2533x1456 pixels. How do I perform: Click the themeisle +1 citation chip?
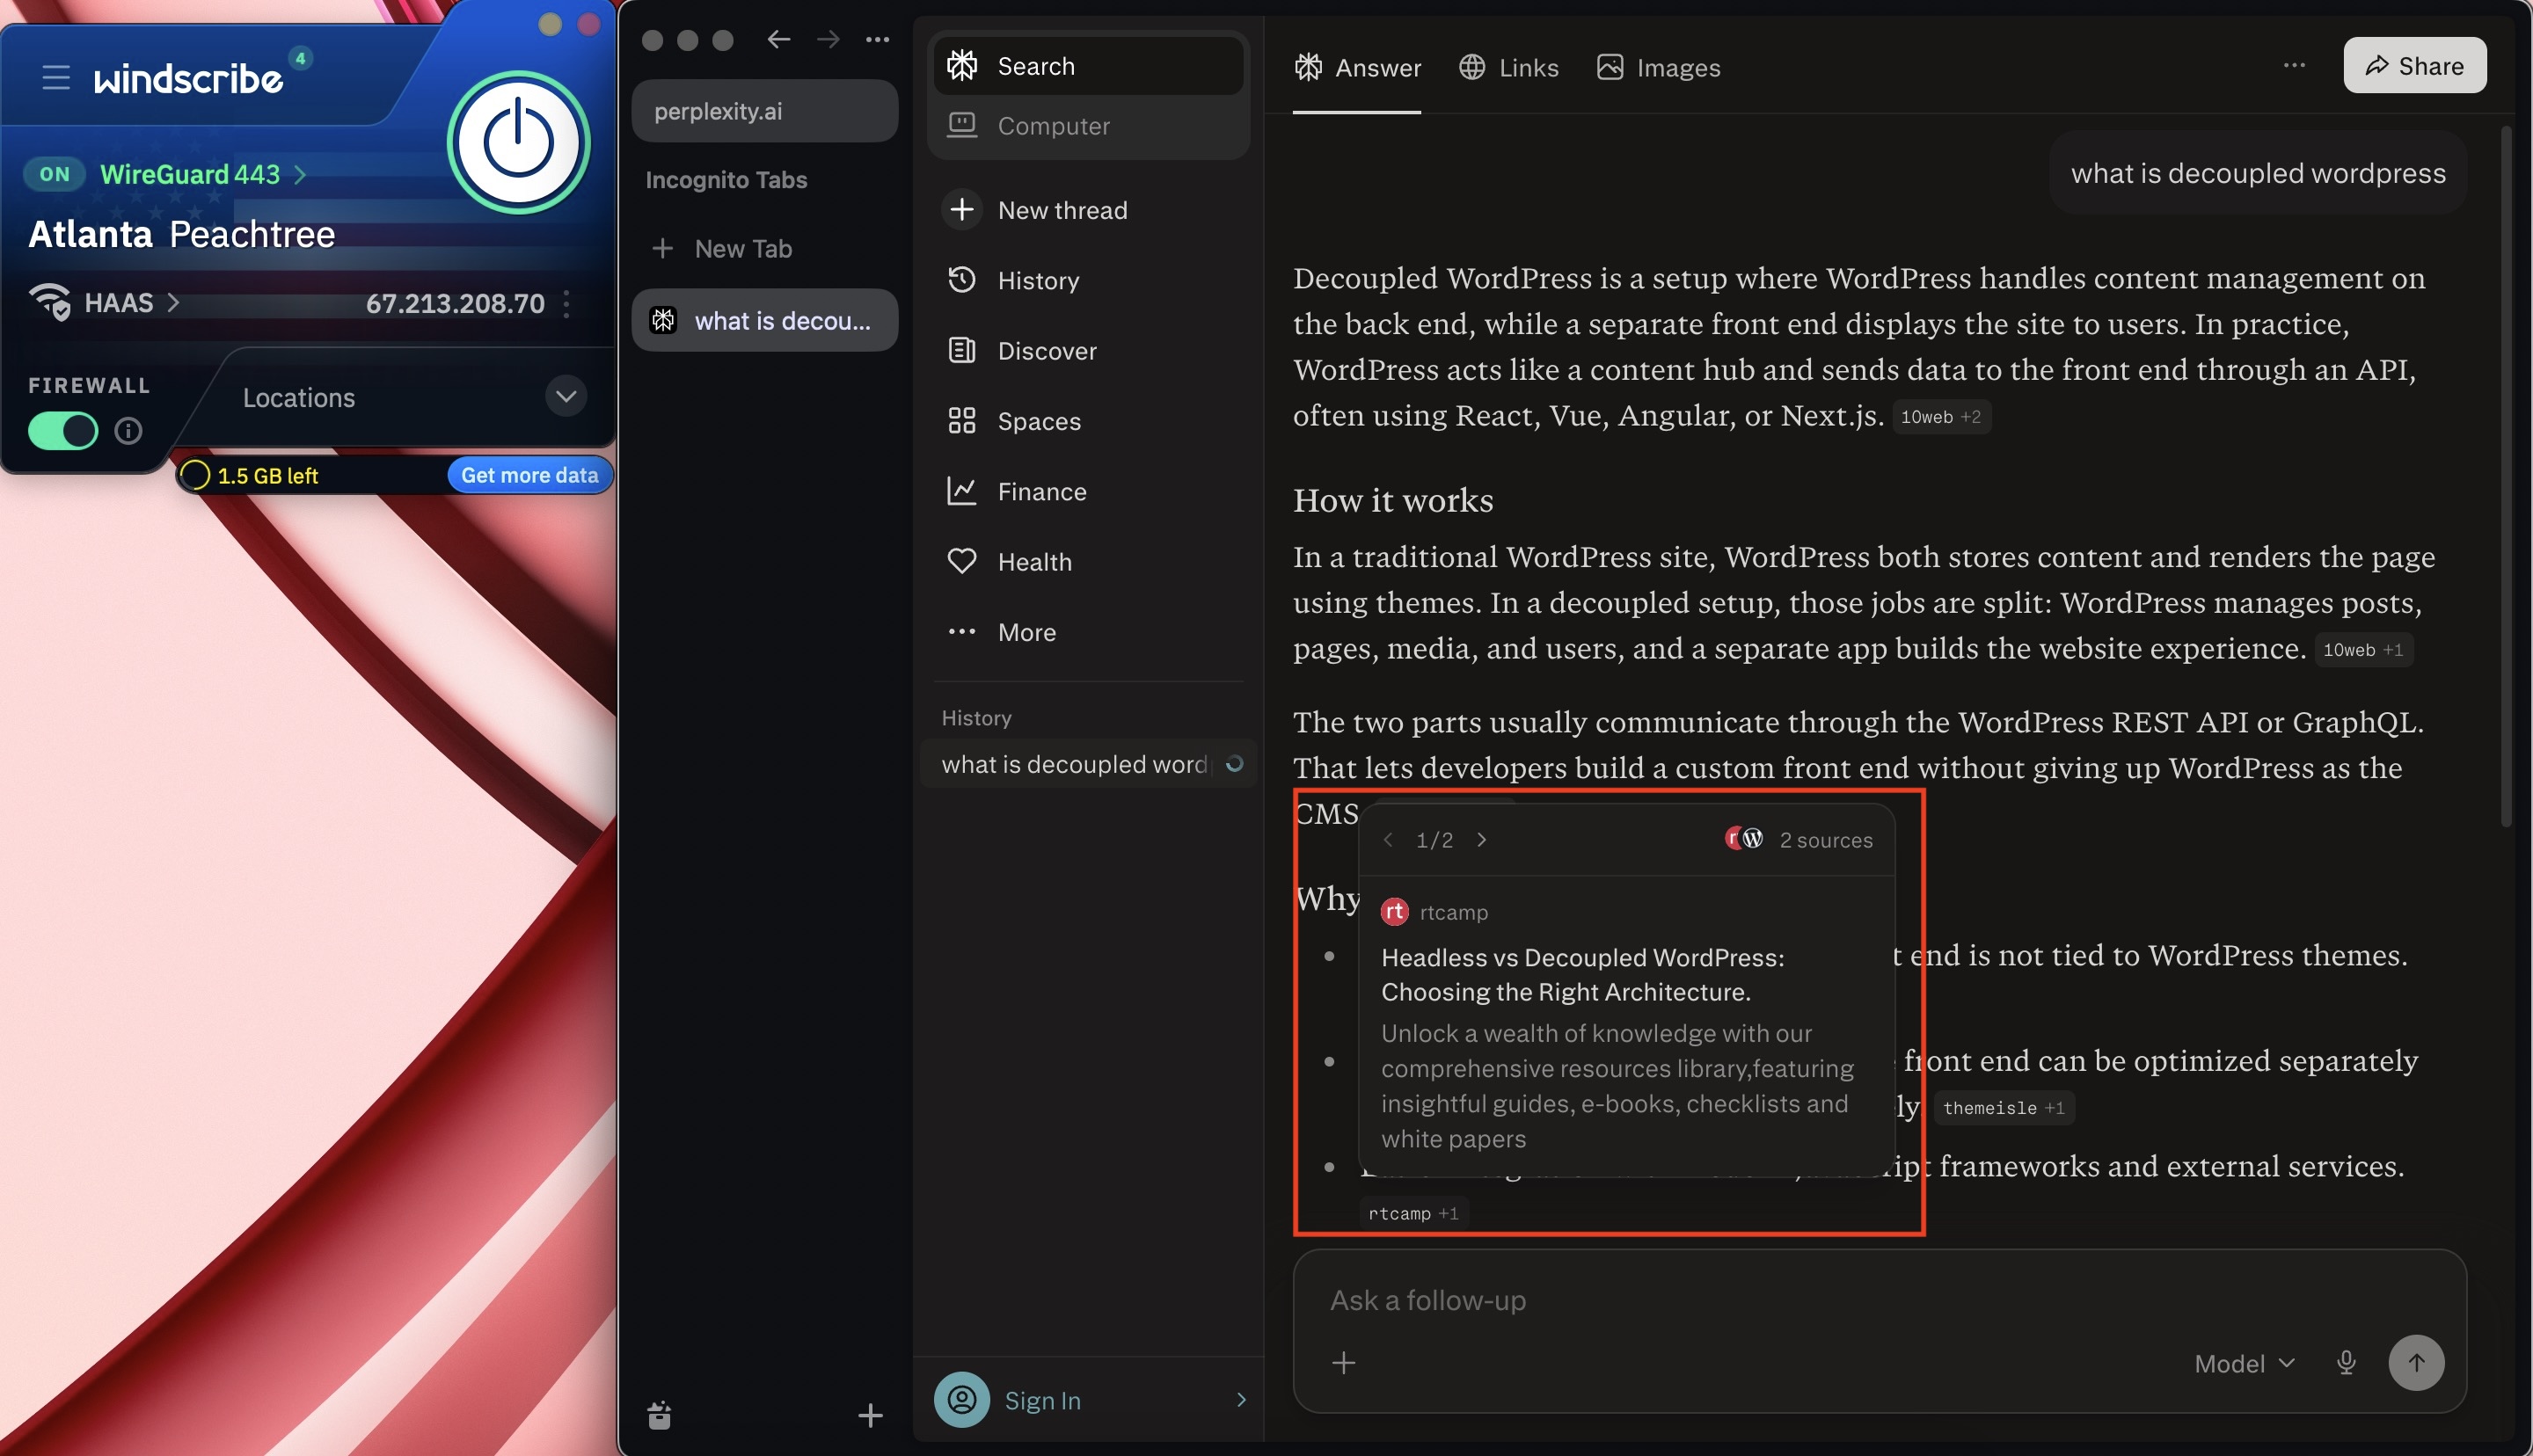2004,1108
